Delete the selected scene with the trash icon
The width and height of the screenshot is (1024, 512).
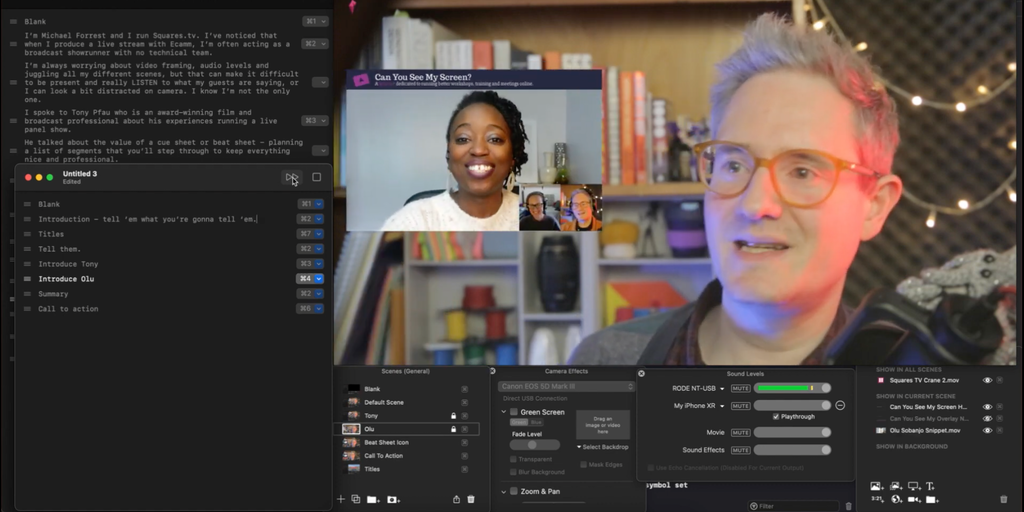[471, 498]
